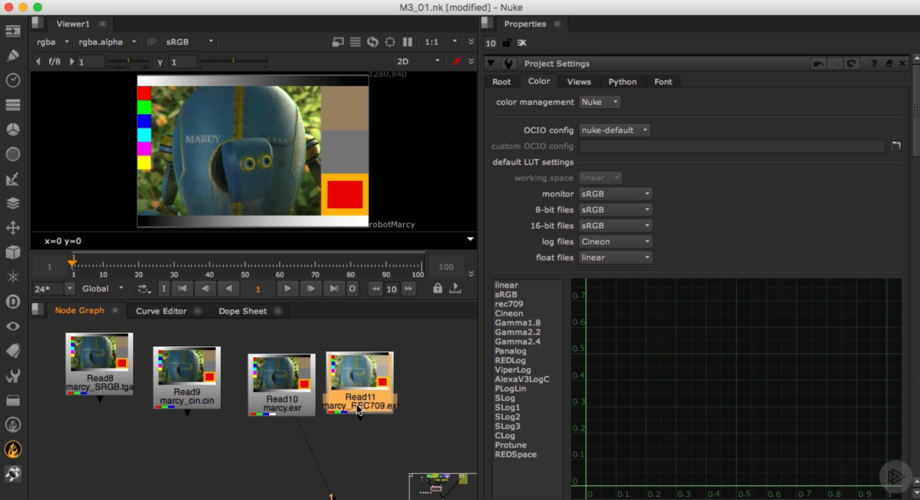Open the 1:1 zoom dropdown

tap(441, 42)
